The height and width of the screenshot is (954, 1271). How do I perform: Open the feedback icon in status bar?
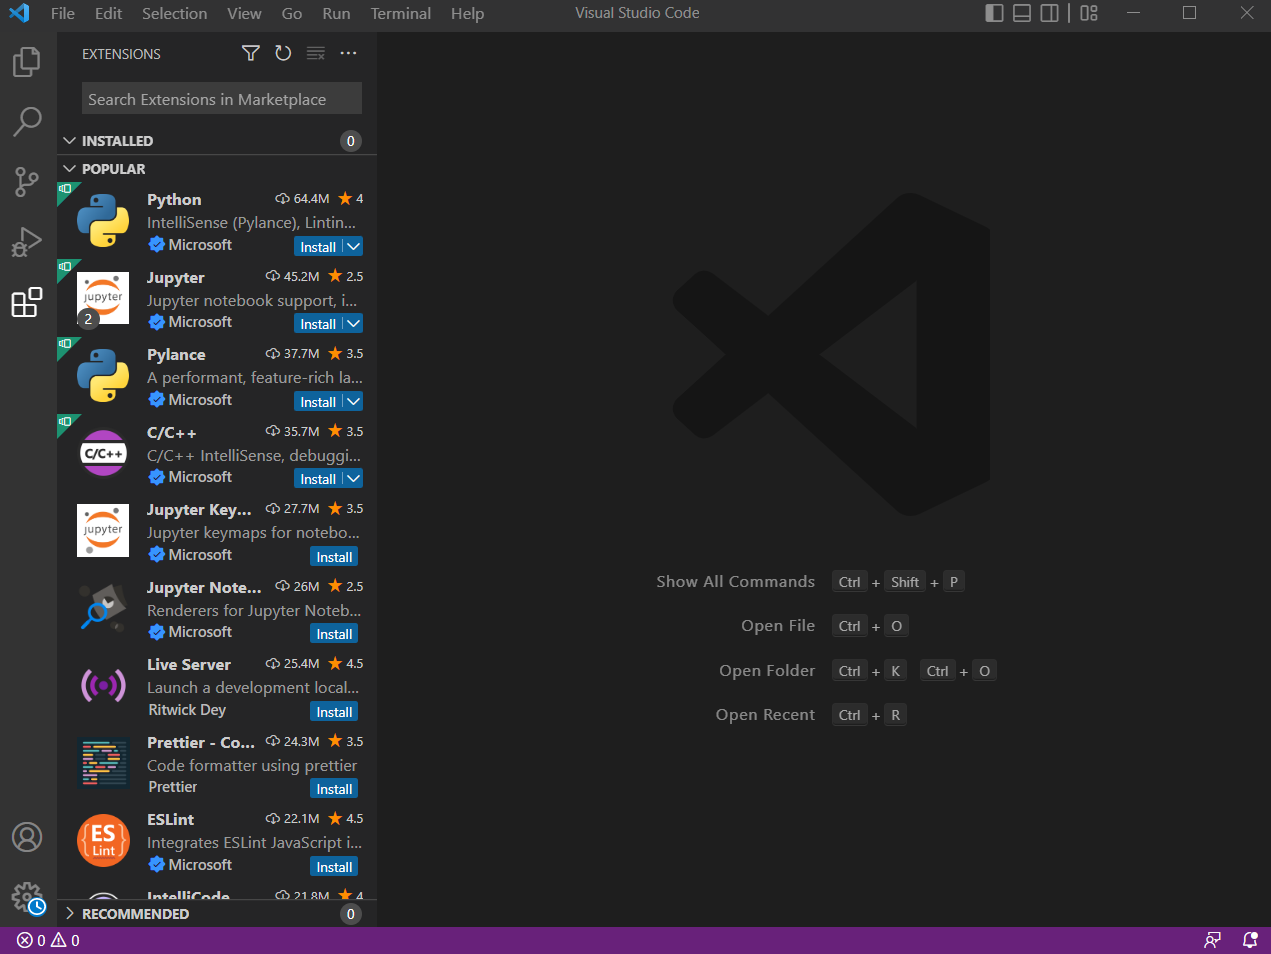click(x=1213, y=940)
